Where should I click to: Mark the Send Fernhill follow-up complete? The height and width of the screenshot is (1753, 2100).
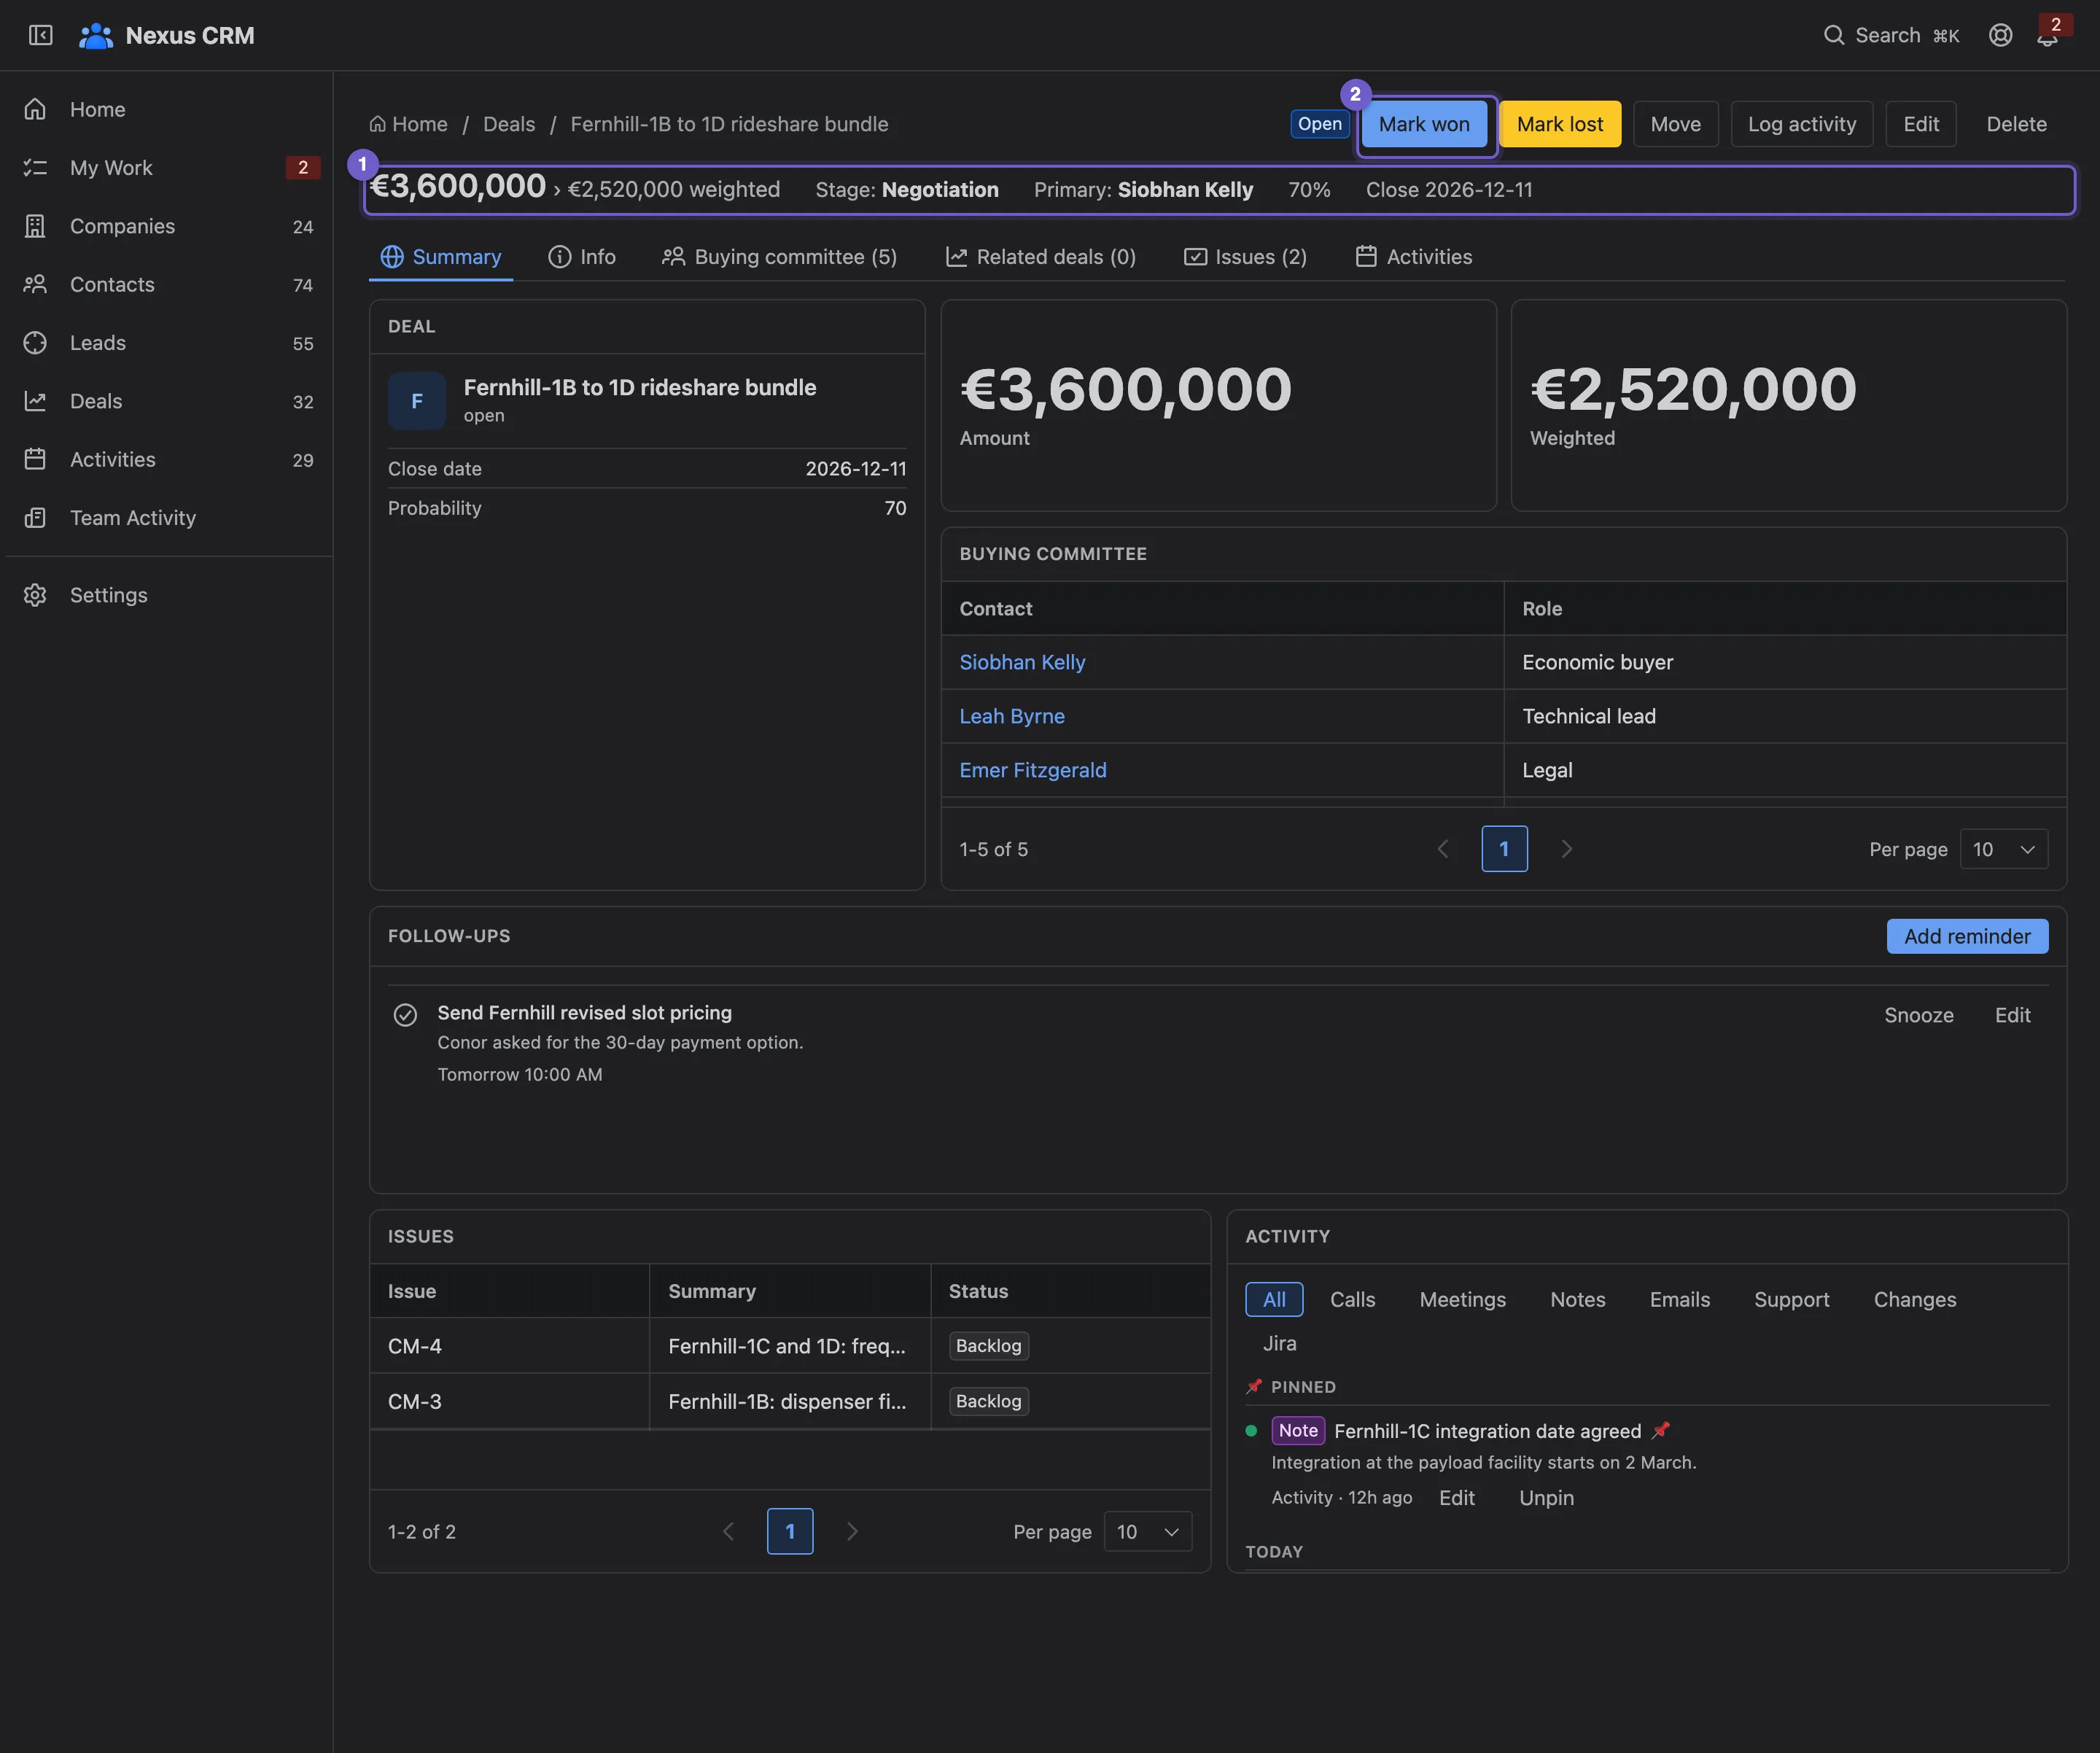(x=405, y=1015)
